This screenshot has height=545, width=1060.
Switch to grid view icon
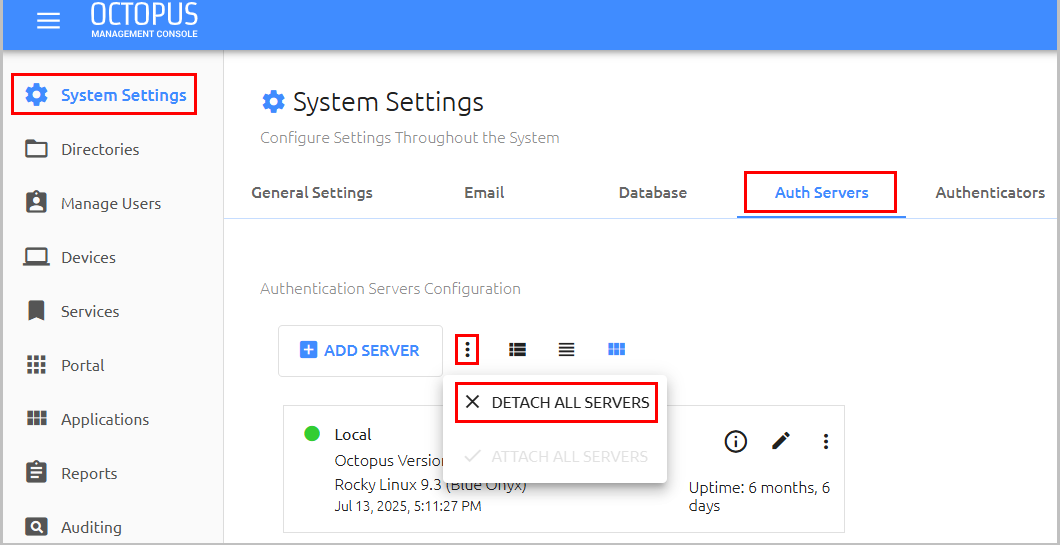(617, 350)
